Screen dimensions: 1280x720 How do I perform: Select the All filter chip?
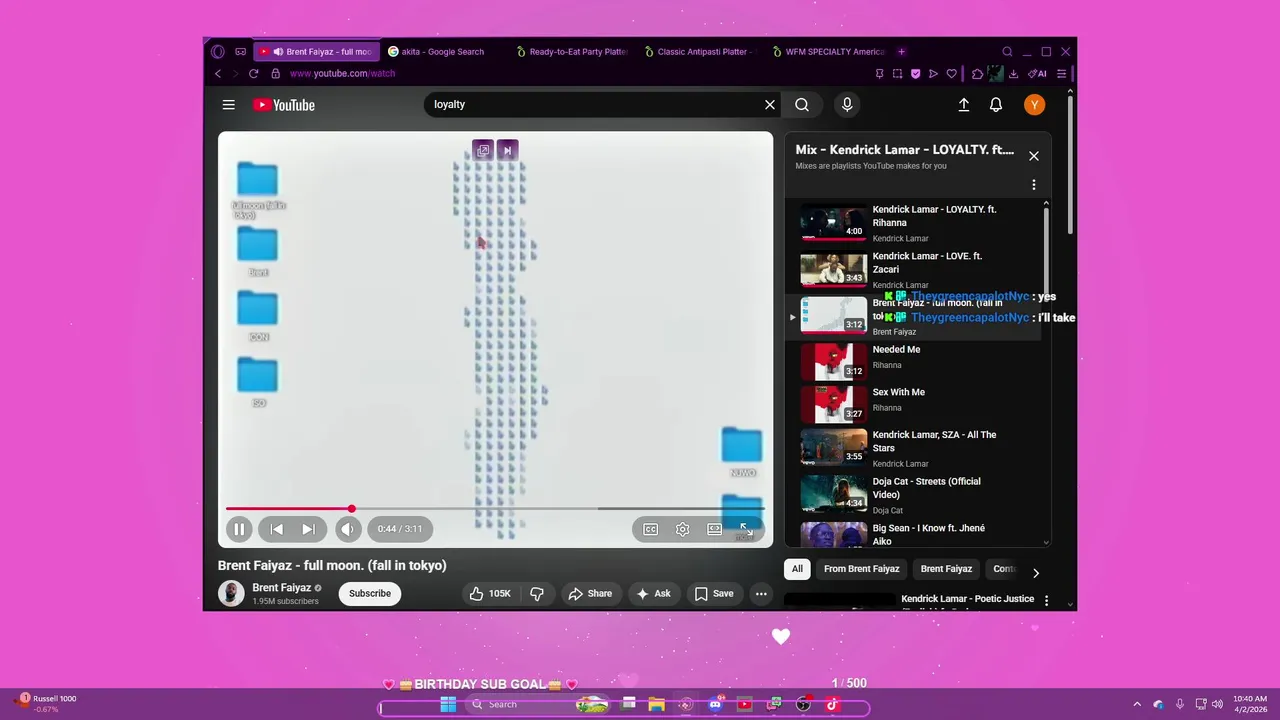click(x=797, y=569)
